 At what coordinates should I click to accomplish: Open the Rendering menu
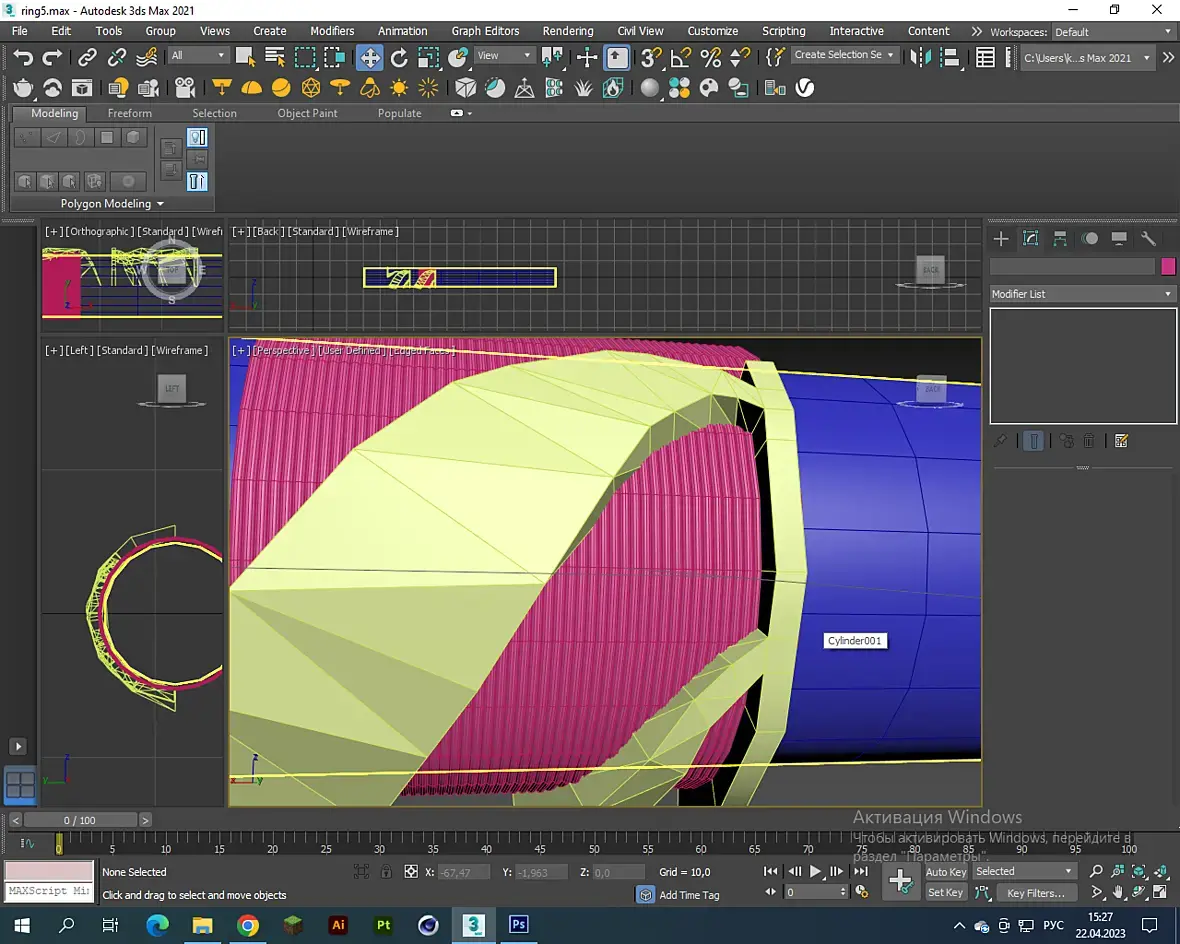click(567, 31)
